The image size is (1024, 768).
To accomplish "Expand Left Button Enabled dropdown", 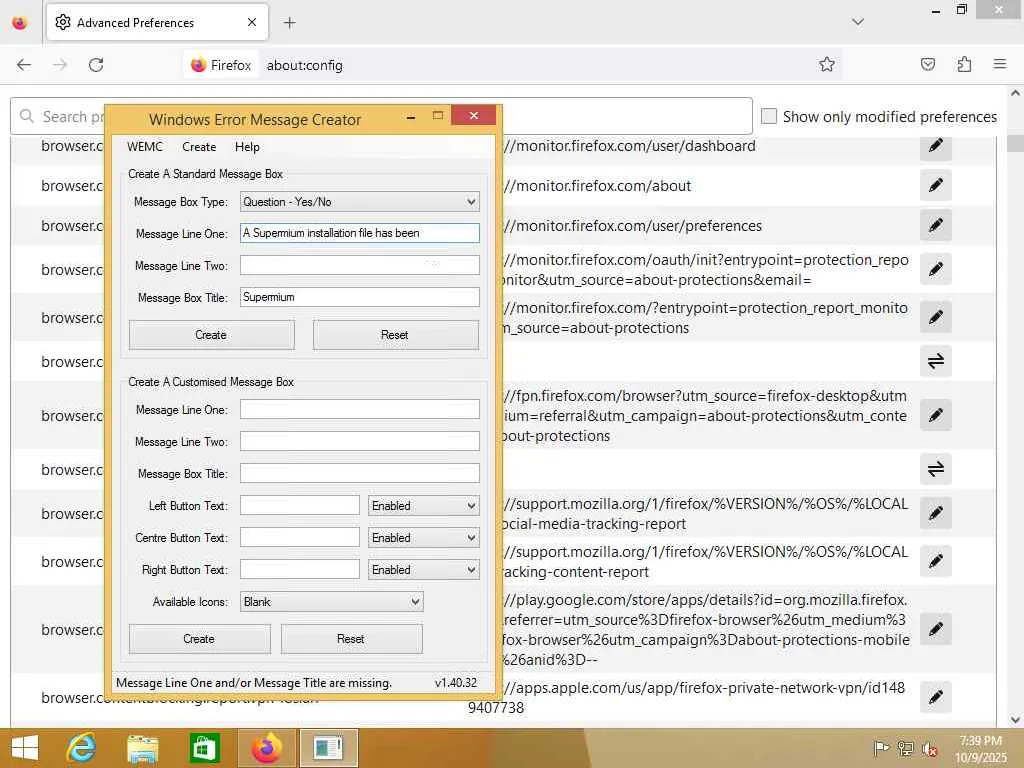I will pos(423,505).
